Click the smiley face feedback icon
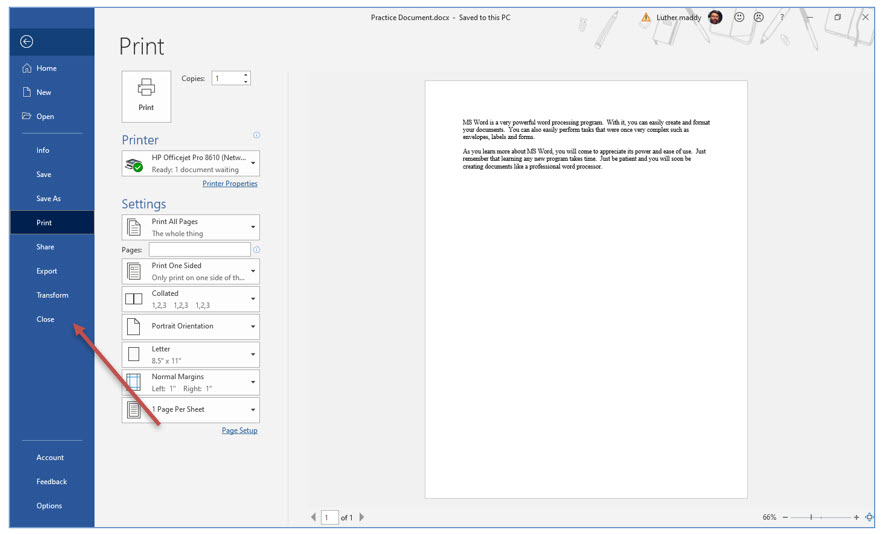The image size is (884, 534). coord(739,17)
